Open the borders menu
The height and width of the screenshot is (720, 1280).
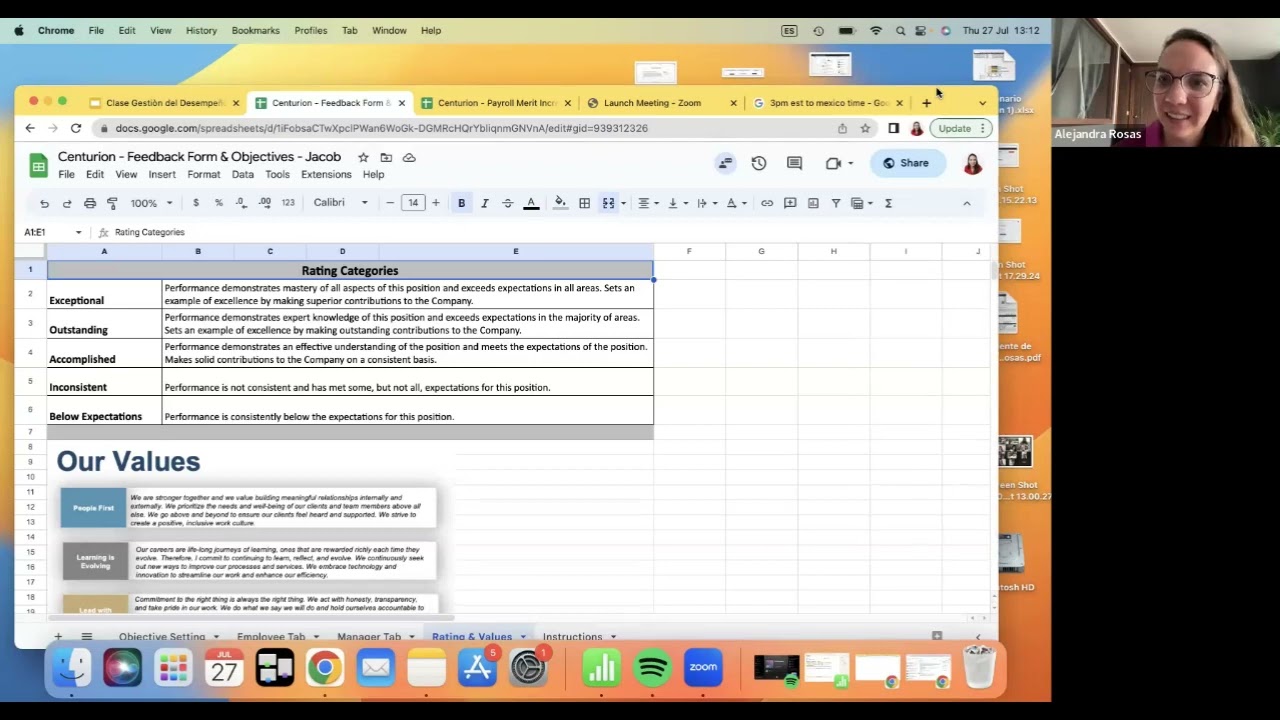pos(585,203)
